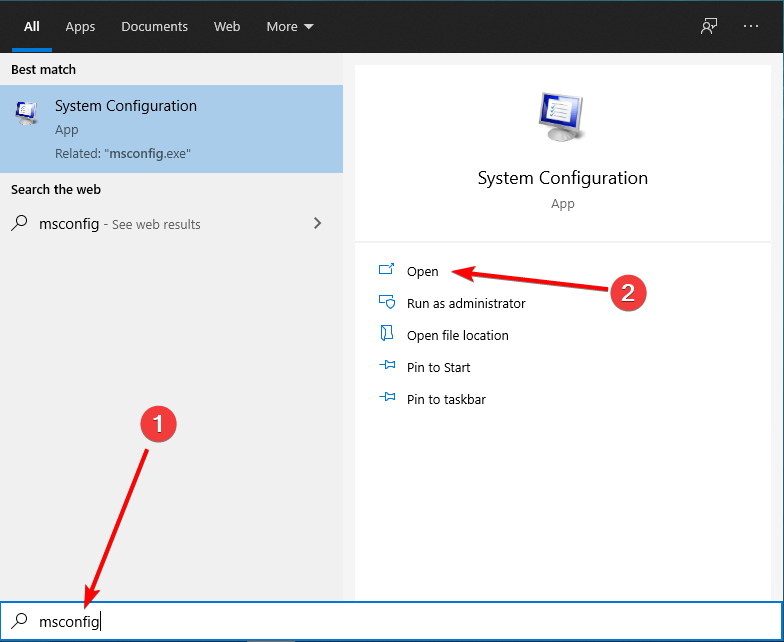
Task: Click the large System Configuration icon in preview pane
Action: coord(562,119)
